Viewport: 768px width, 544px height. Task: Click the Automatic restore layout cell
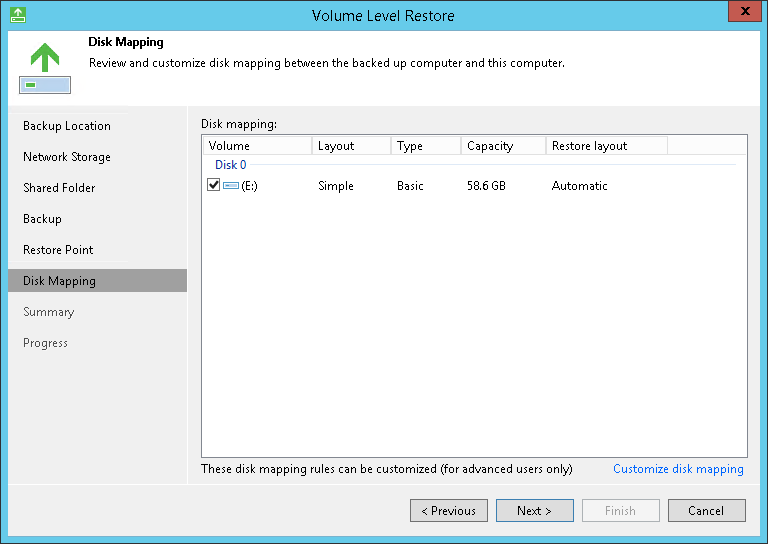579,186
